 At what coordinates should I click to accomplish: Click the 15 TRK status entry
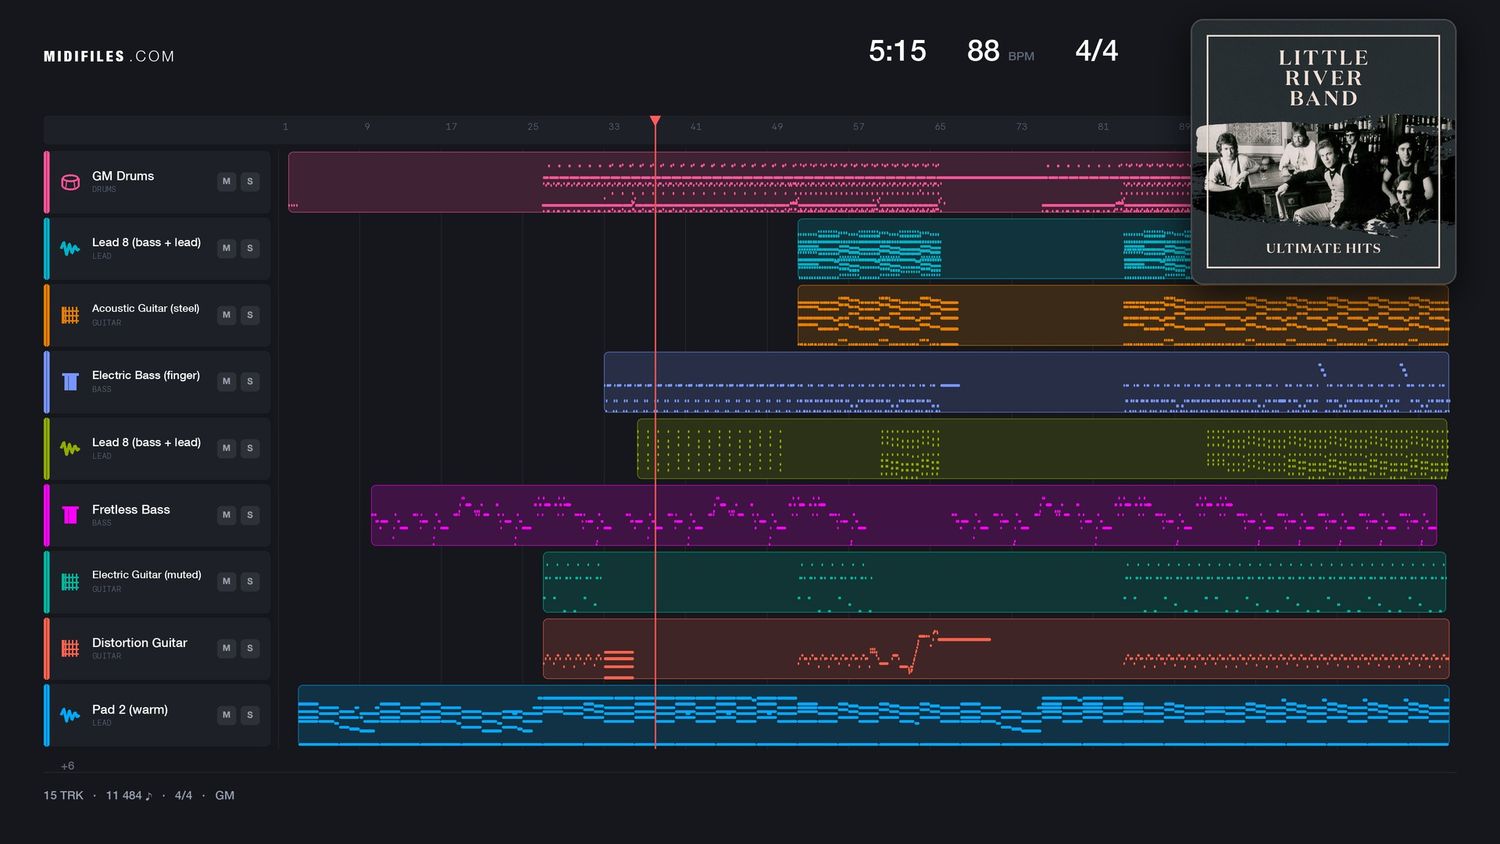click(63, 795)
